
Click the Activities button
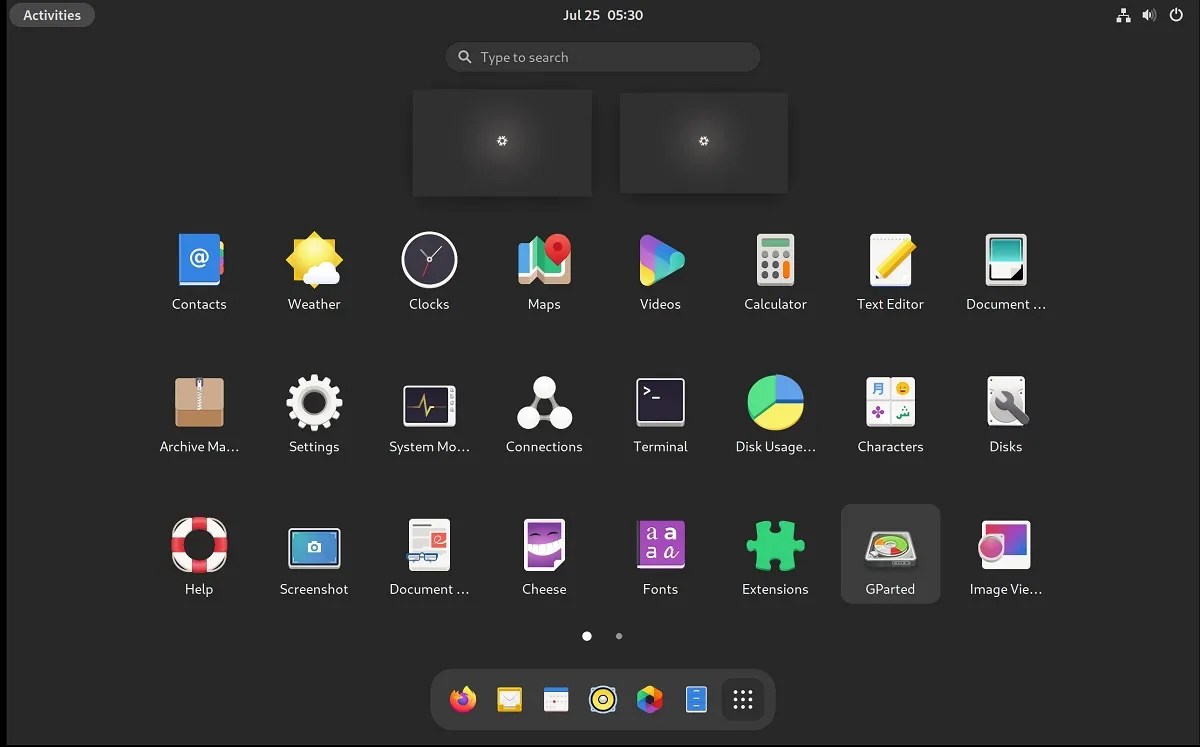click(x=52, y=15)
